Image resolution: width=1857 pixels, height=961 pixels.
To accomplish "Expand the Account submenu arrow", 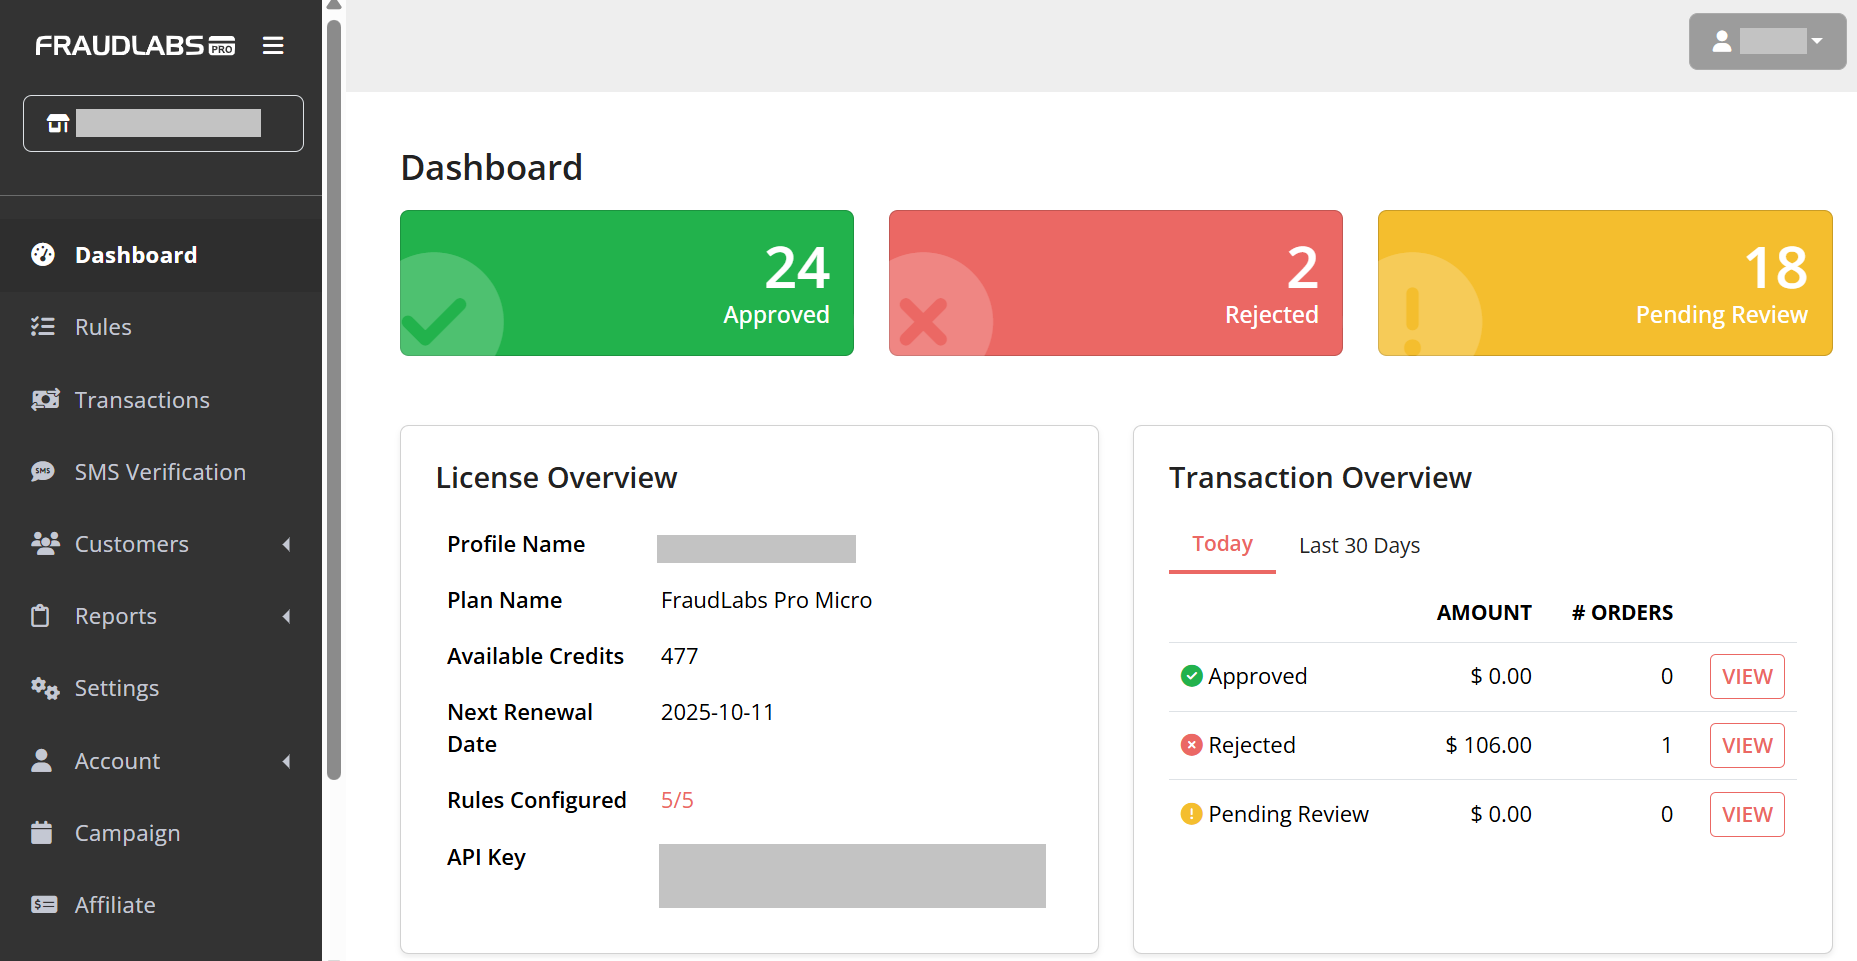I will 287,761.
